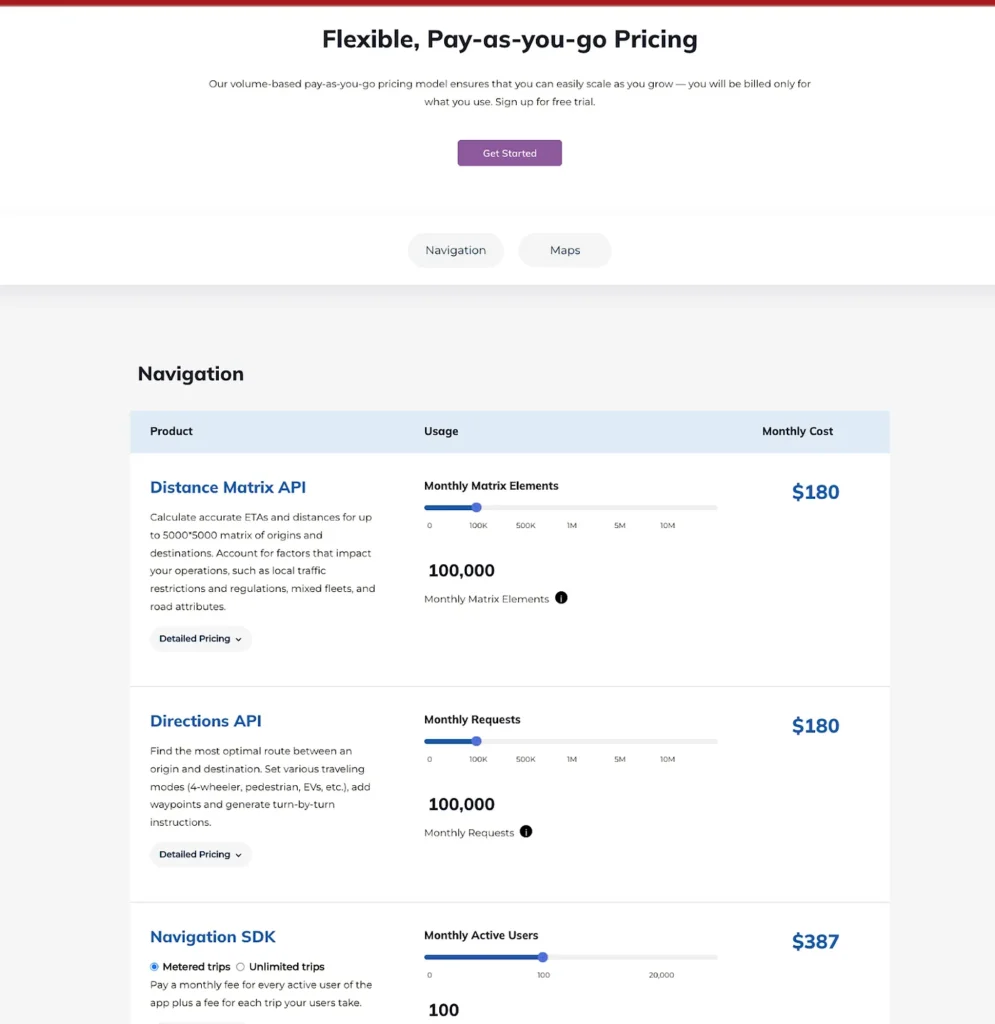Set Monthly Requests slider to 5M mark
This screenshot has width=995, height=1024.
point(620,741)
